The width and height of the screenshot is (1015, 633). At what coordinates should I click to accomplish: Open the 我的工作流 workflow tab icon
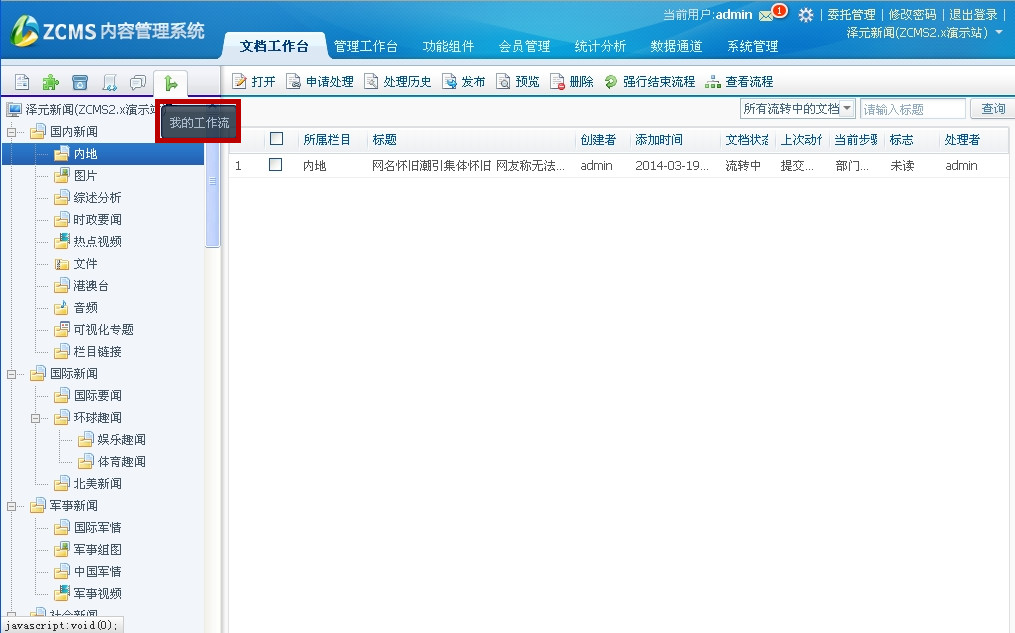[171, 82]
